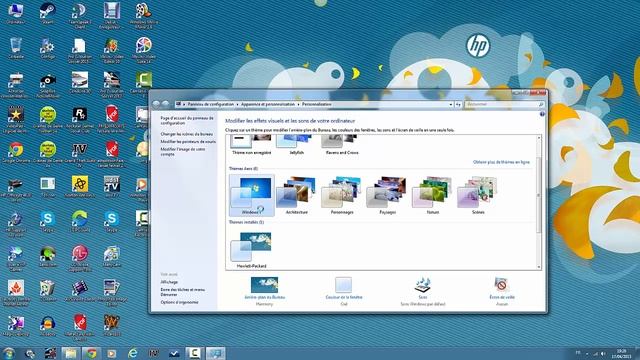Click the Forward navigation arrow

[x=166, y=104]
